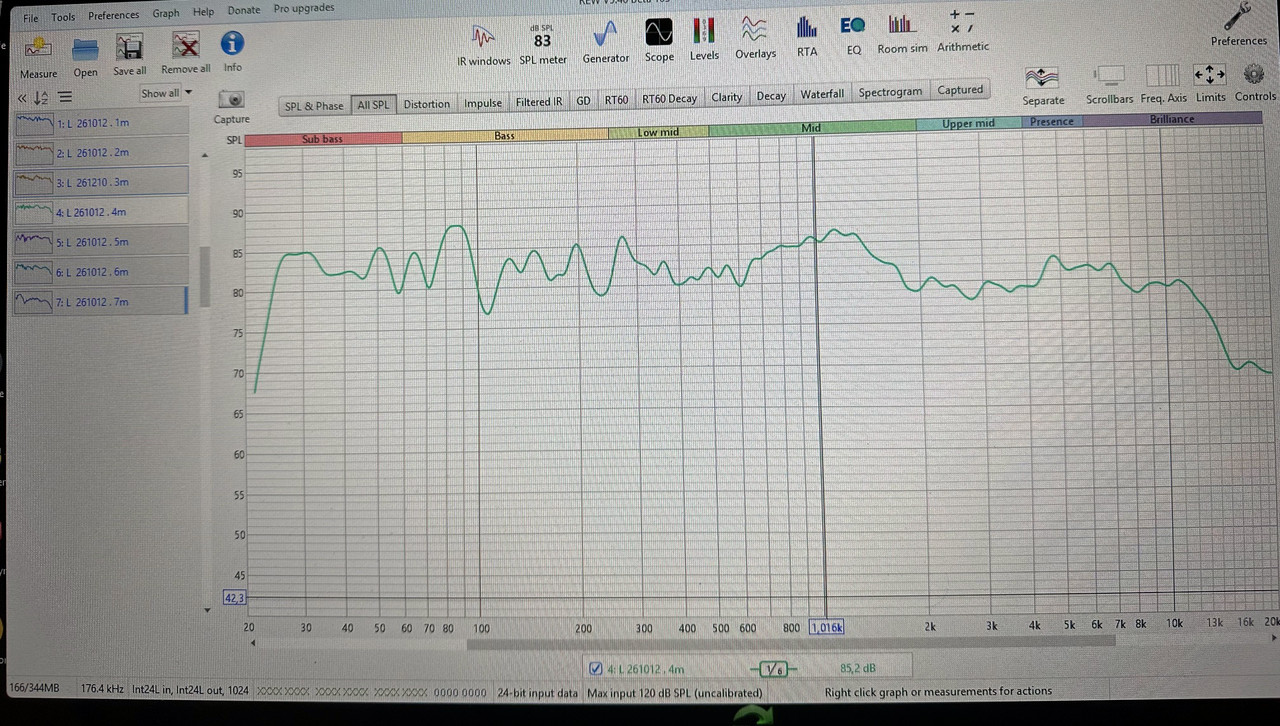Click the horizontal graph scrollbar

(x=790, y=643)
